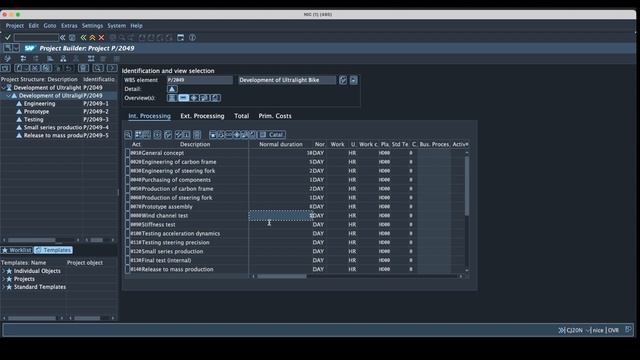Collapse top Development of Ultralight project node
The height and width of the screenshot is (360, 640).
tap(4, 88)
